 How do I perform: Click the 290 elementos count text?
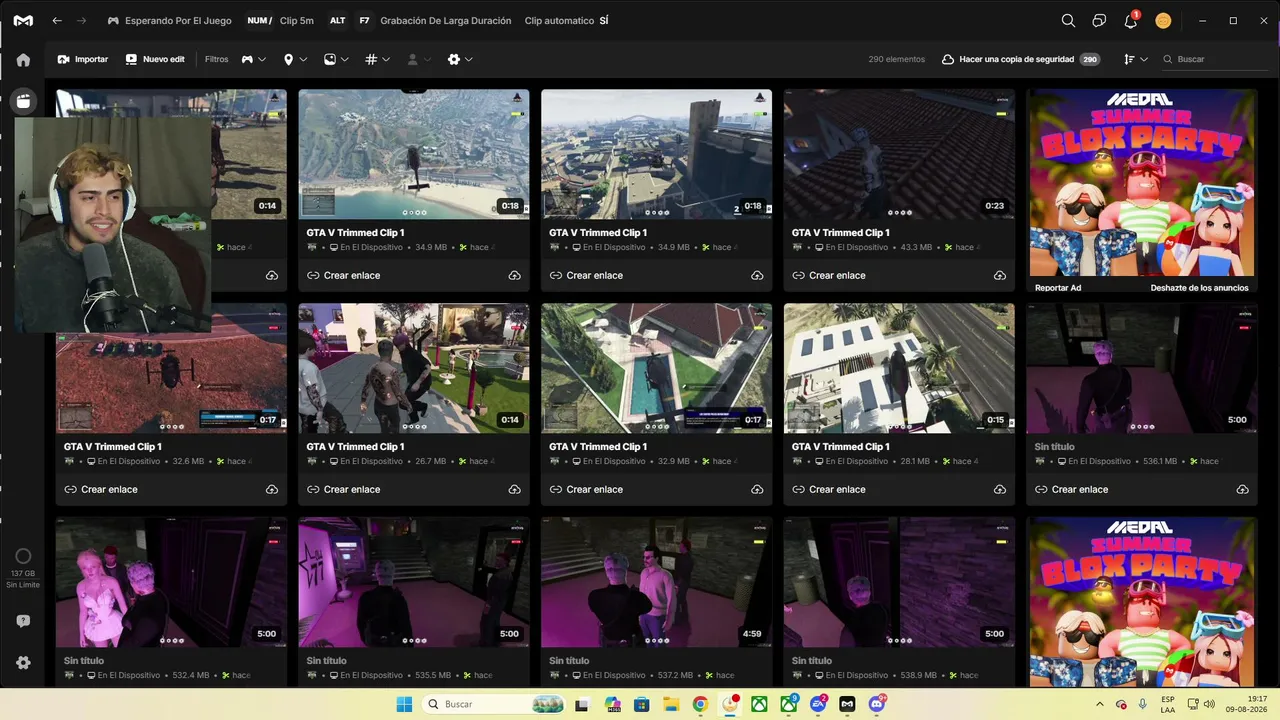(897, 60)
